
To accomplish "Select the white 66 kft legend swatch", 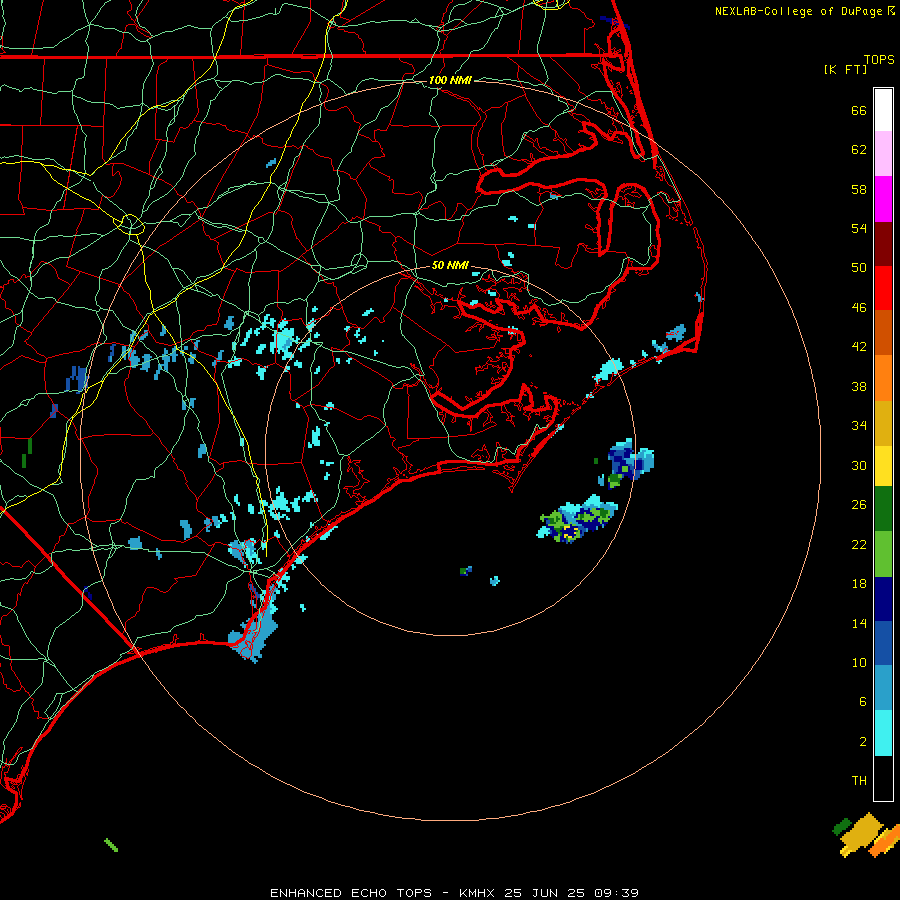I will (x=883, y=110).
